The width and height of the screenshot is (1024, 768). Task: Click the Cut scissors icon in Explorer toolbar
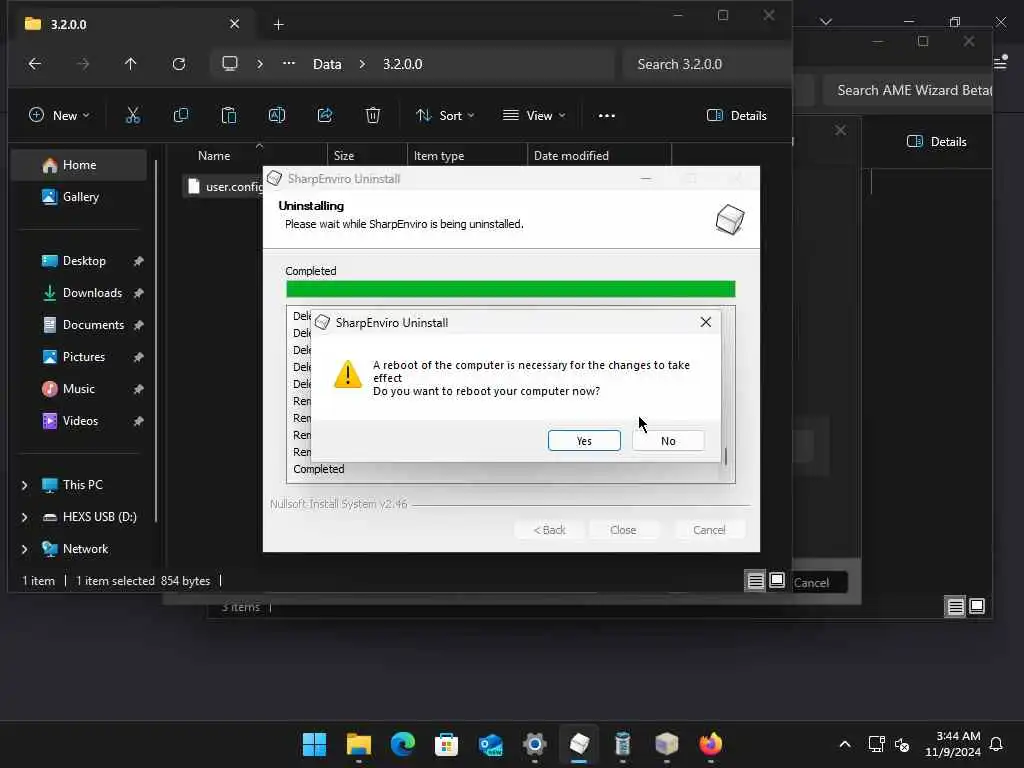click(x=133, y=116)
